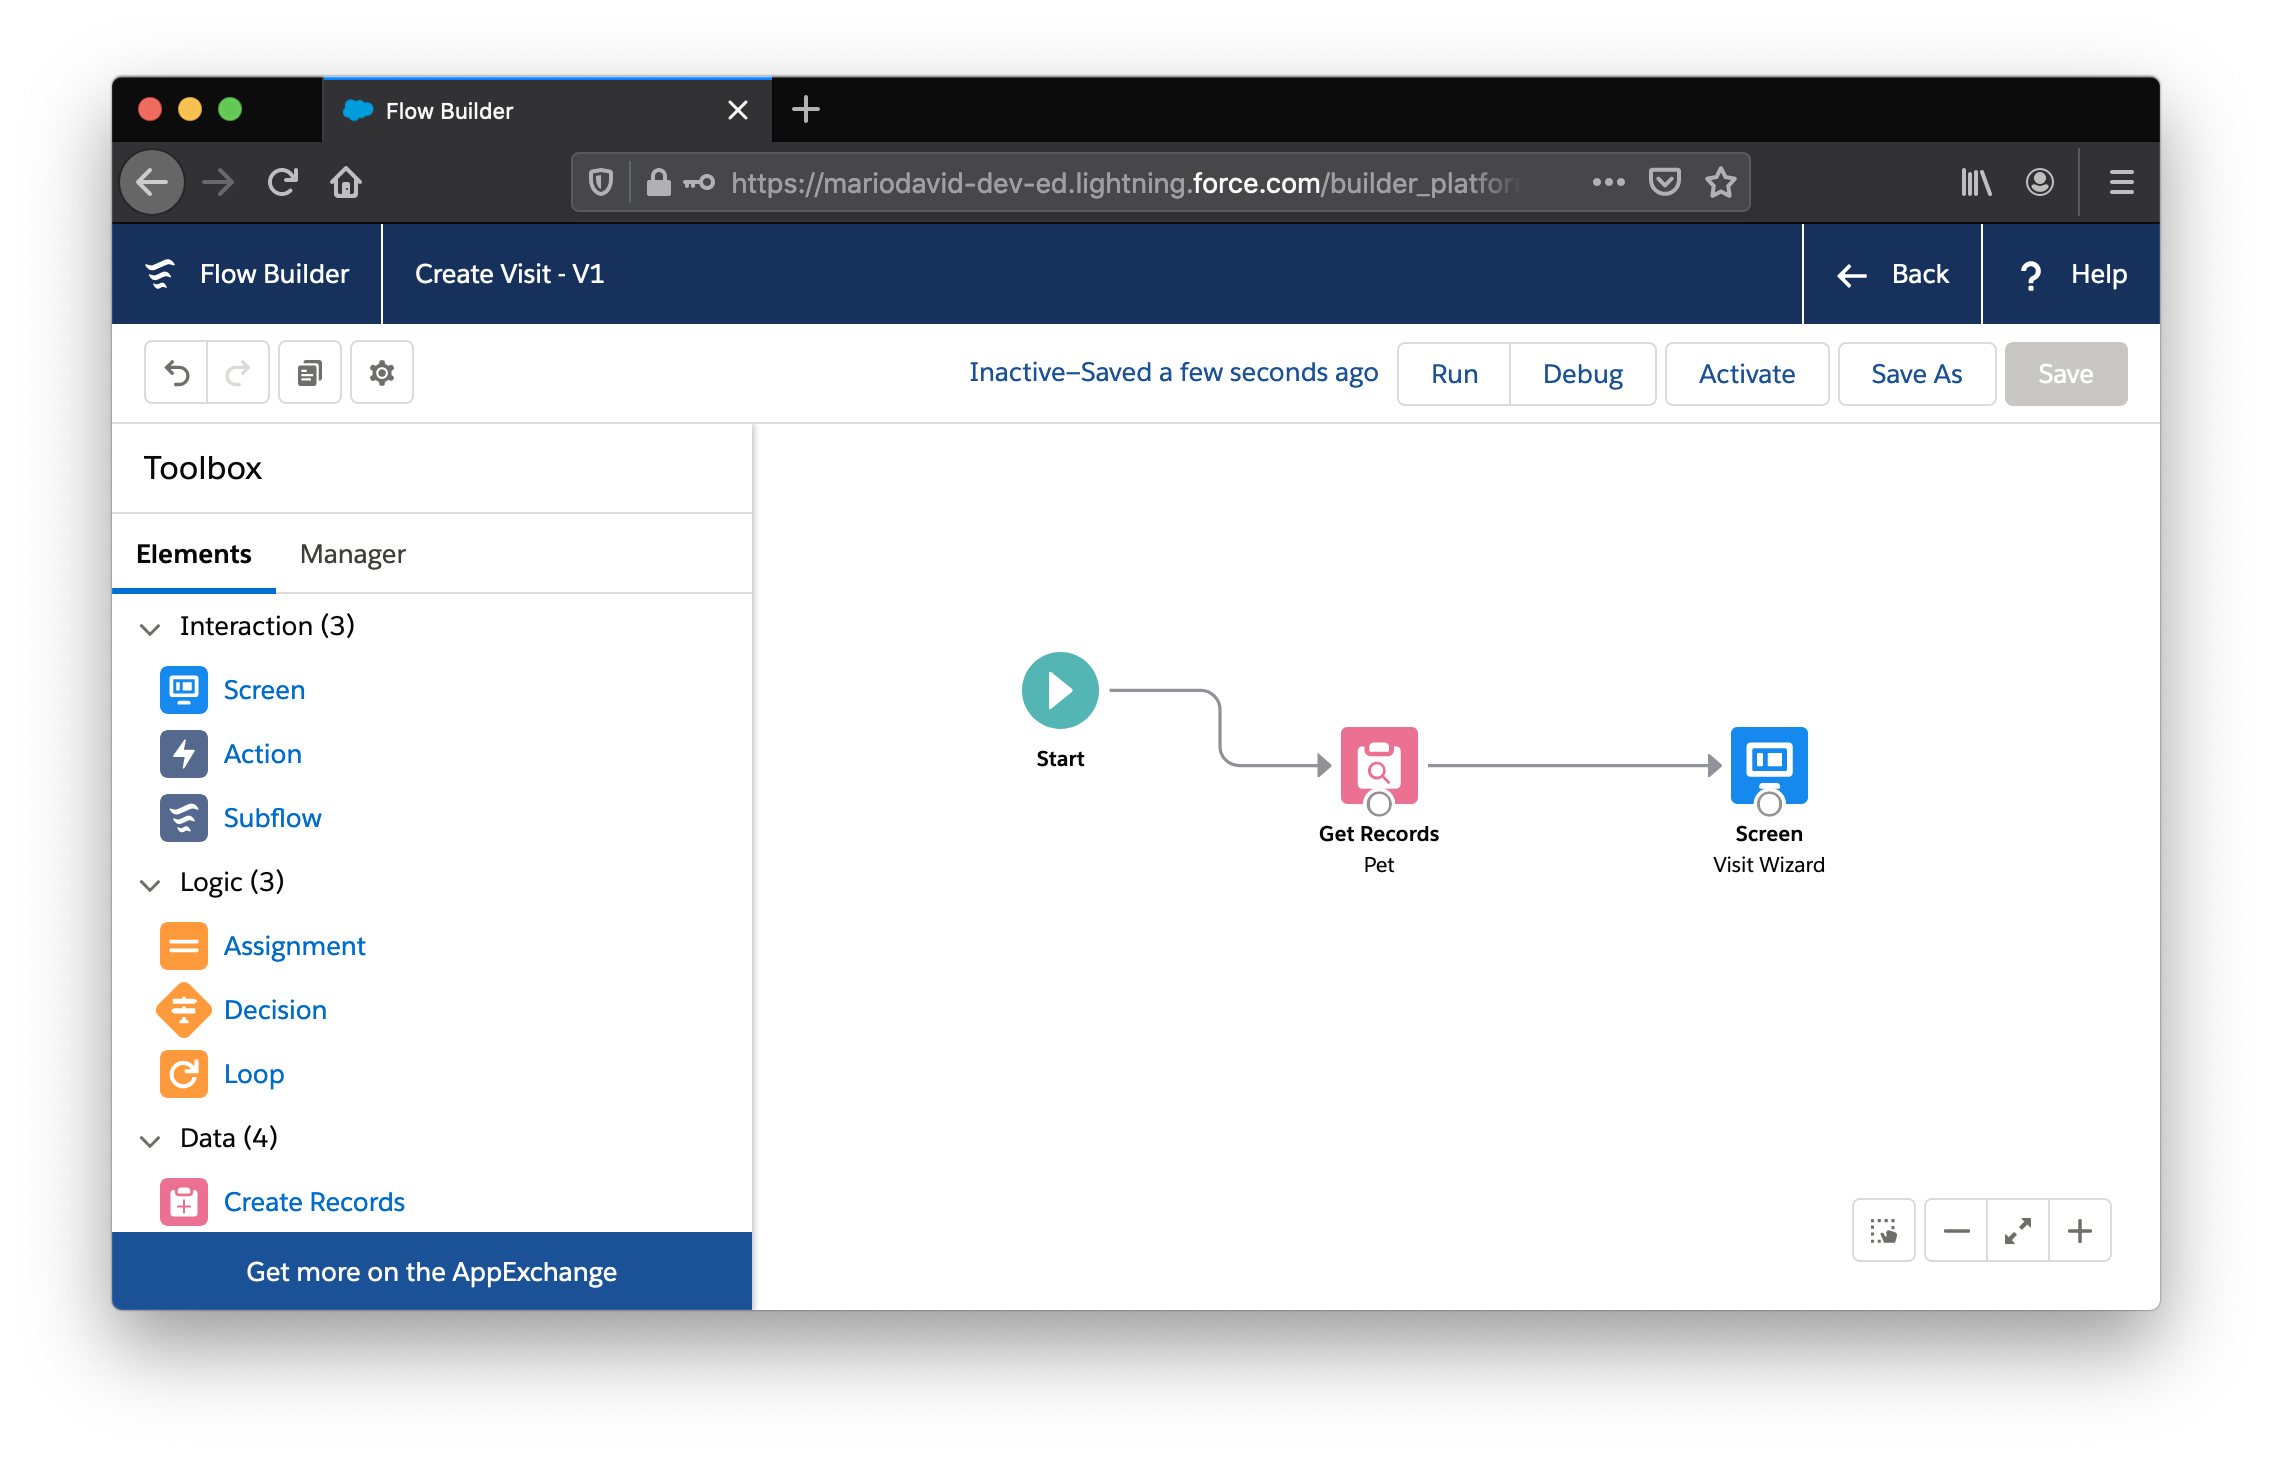Screen dimensions: 2272x1458
Task: Click Get more on the AppExchange
Action: (x=432, y=1272)
